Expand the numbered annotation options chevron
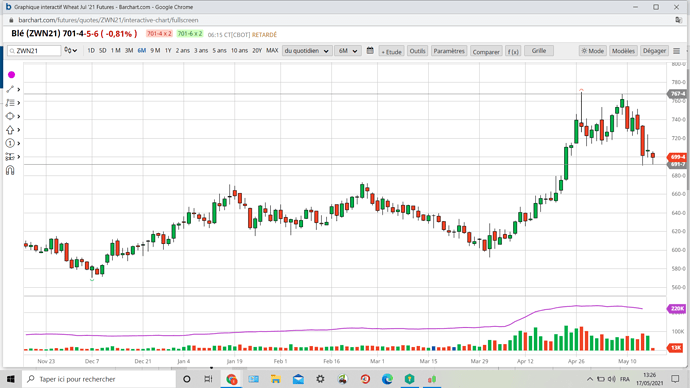Screen dimensions: 690x388 pos(18,143)
